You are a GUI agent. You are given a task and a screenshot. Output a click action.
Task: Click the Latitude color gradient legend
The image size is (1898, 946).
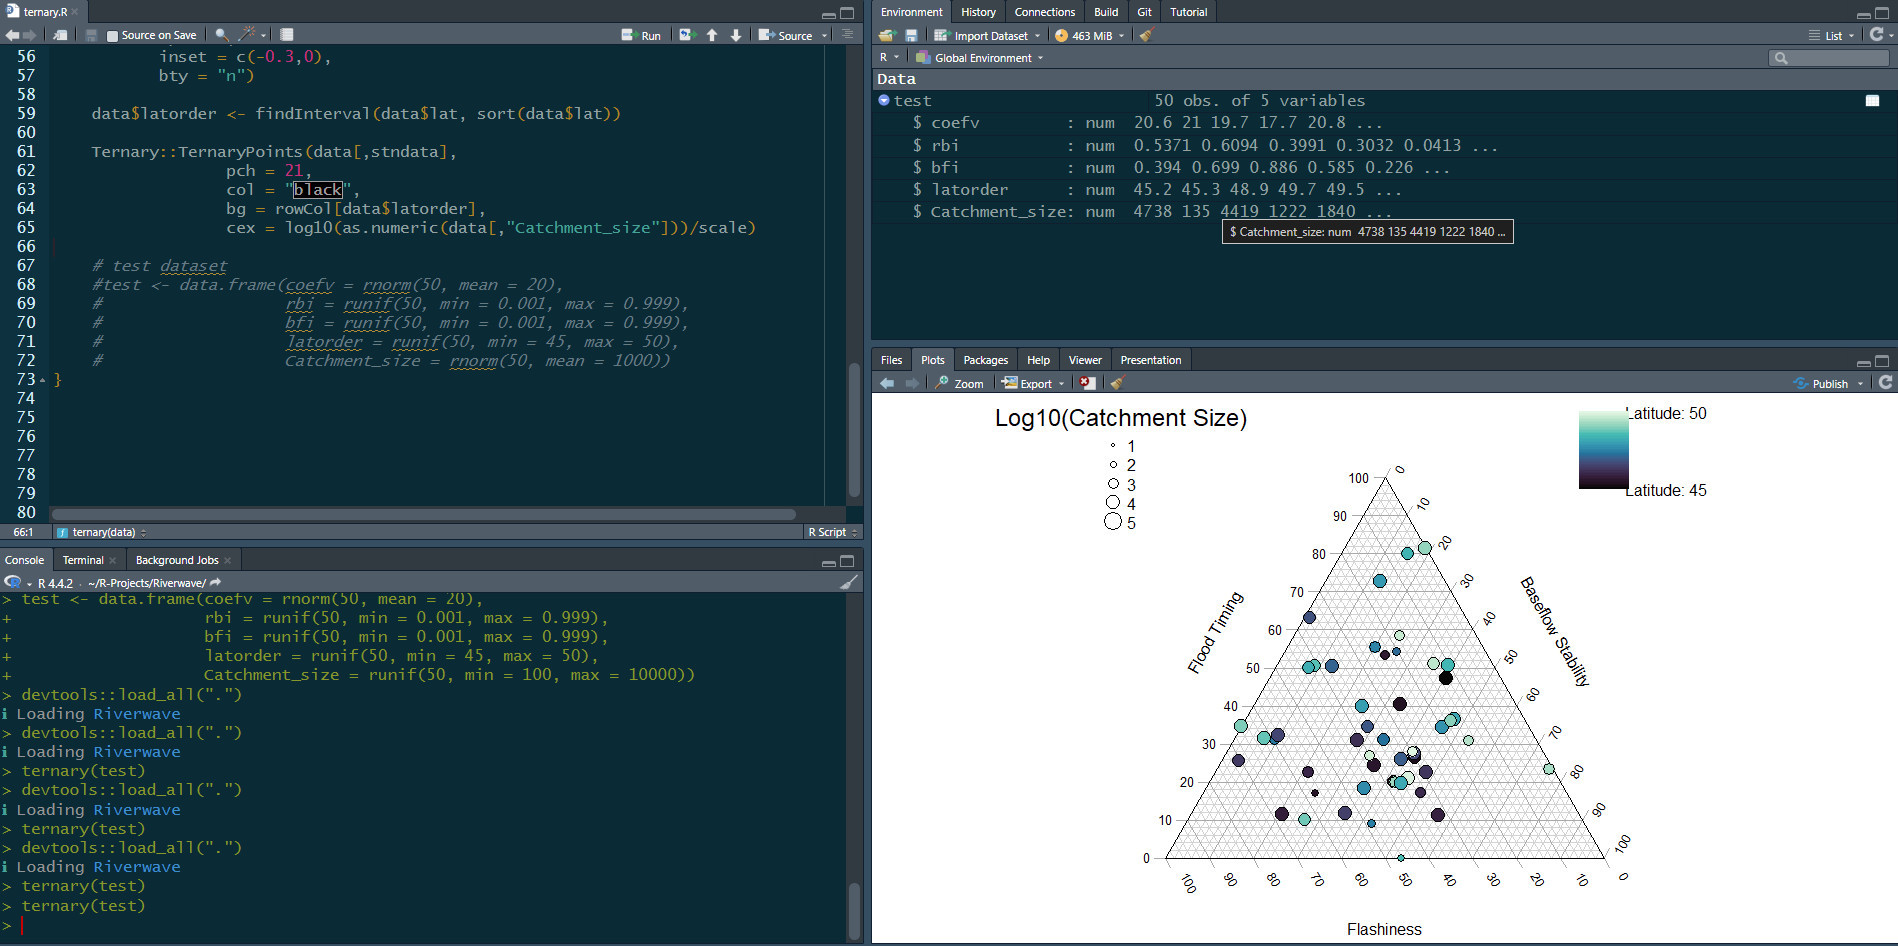[1603, 450]
